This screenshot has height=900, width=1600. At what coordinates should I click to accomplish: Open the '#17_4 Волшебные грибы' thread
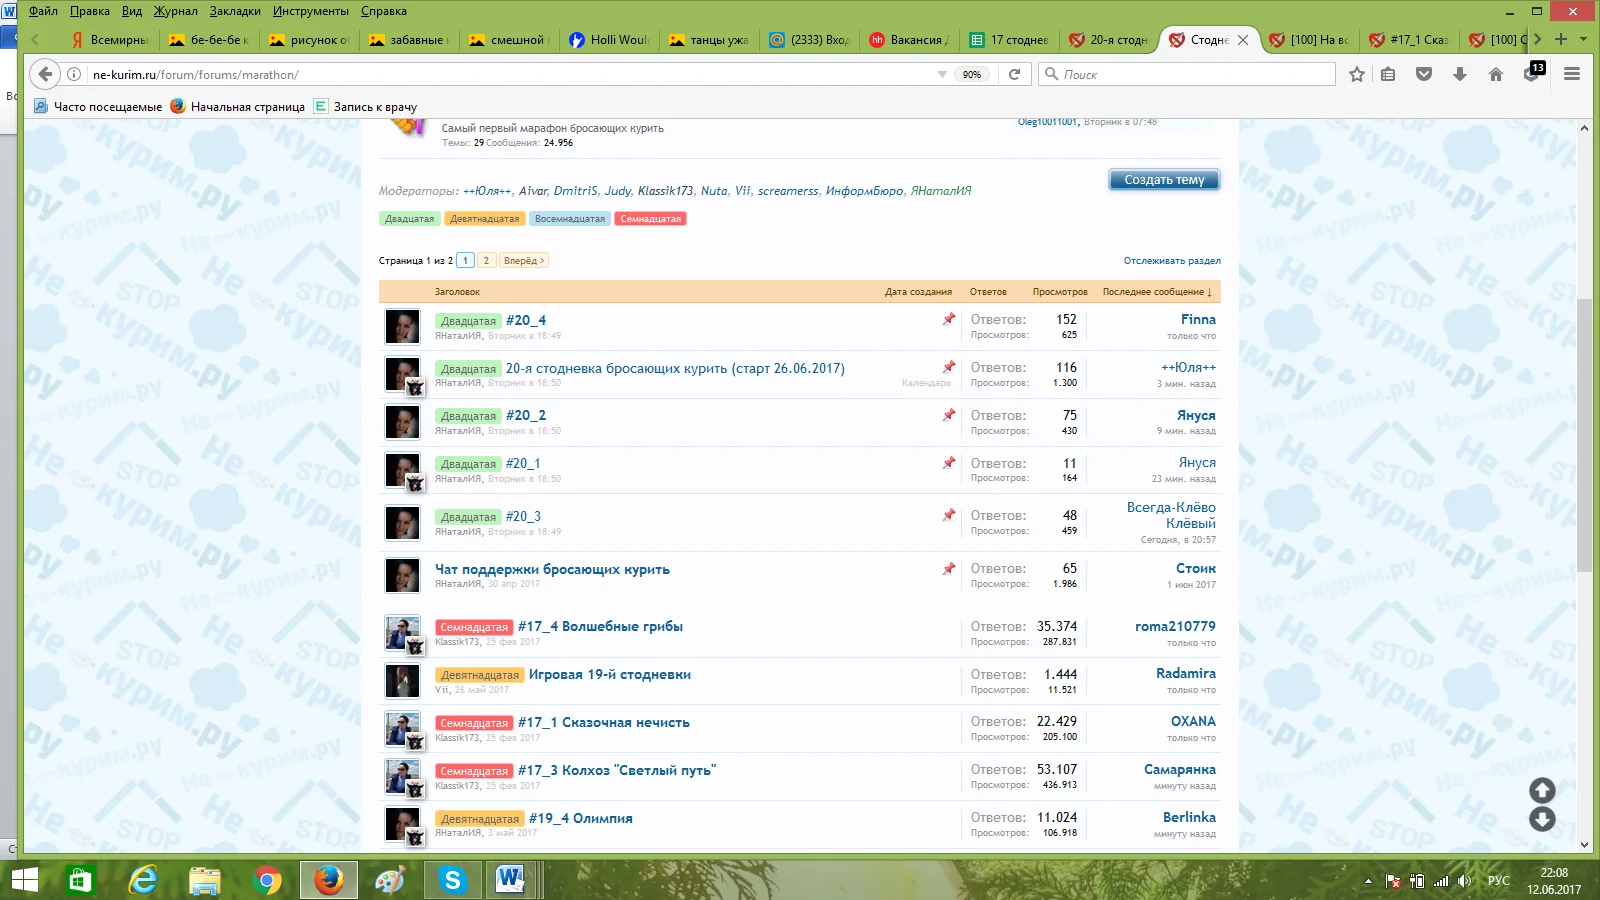coord(600,627)
